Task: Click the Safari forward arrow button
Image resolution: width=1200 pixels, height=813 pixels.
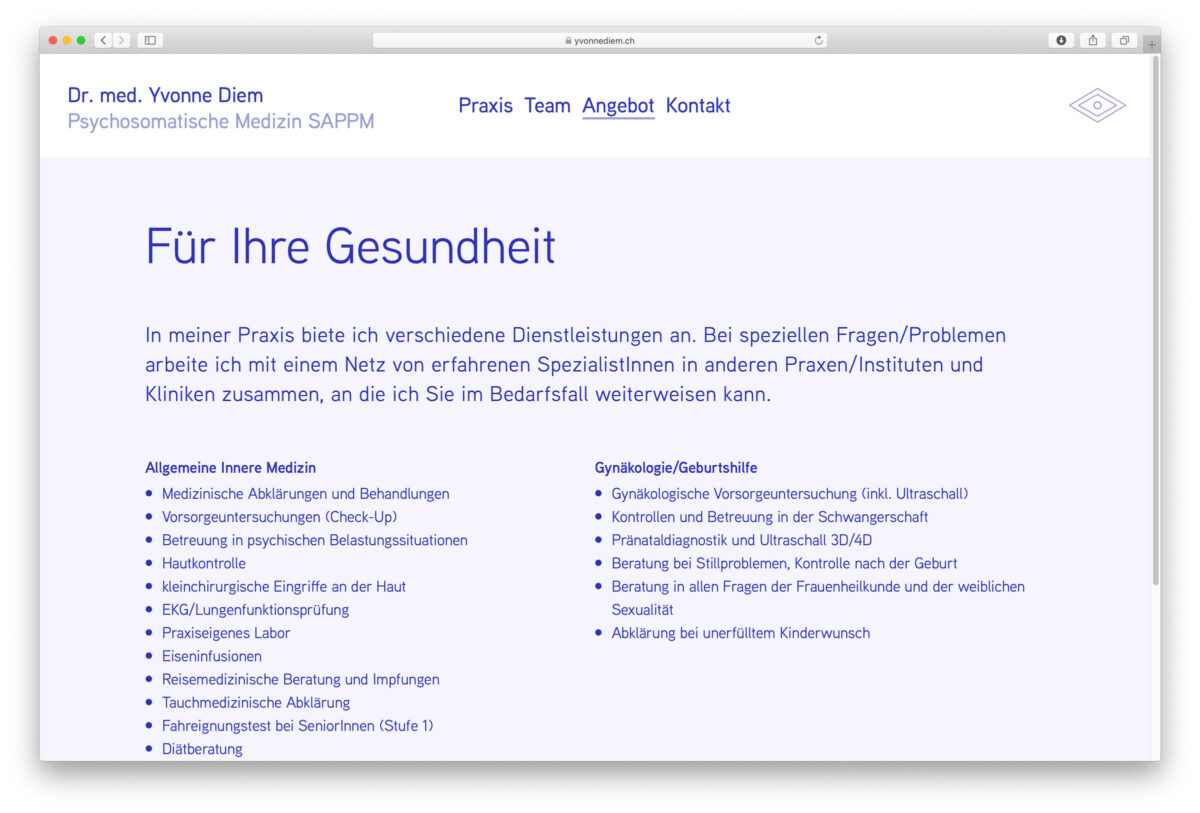Action: pyautogui.click(x=122, y=40)
